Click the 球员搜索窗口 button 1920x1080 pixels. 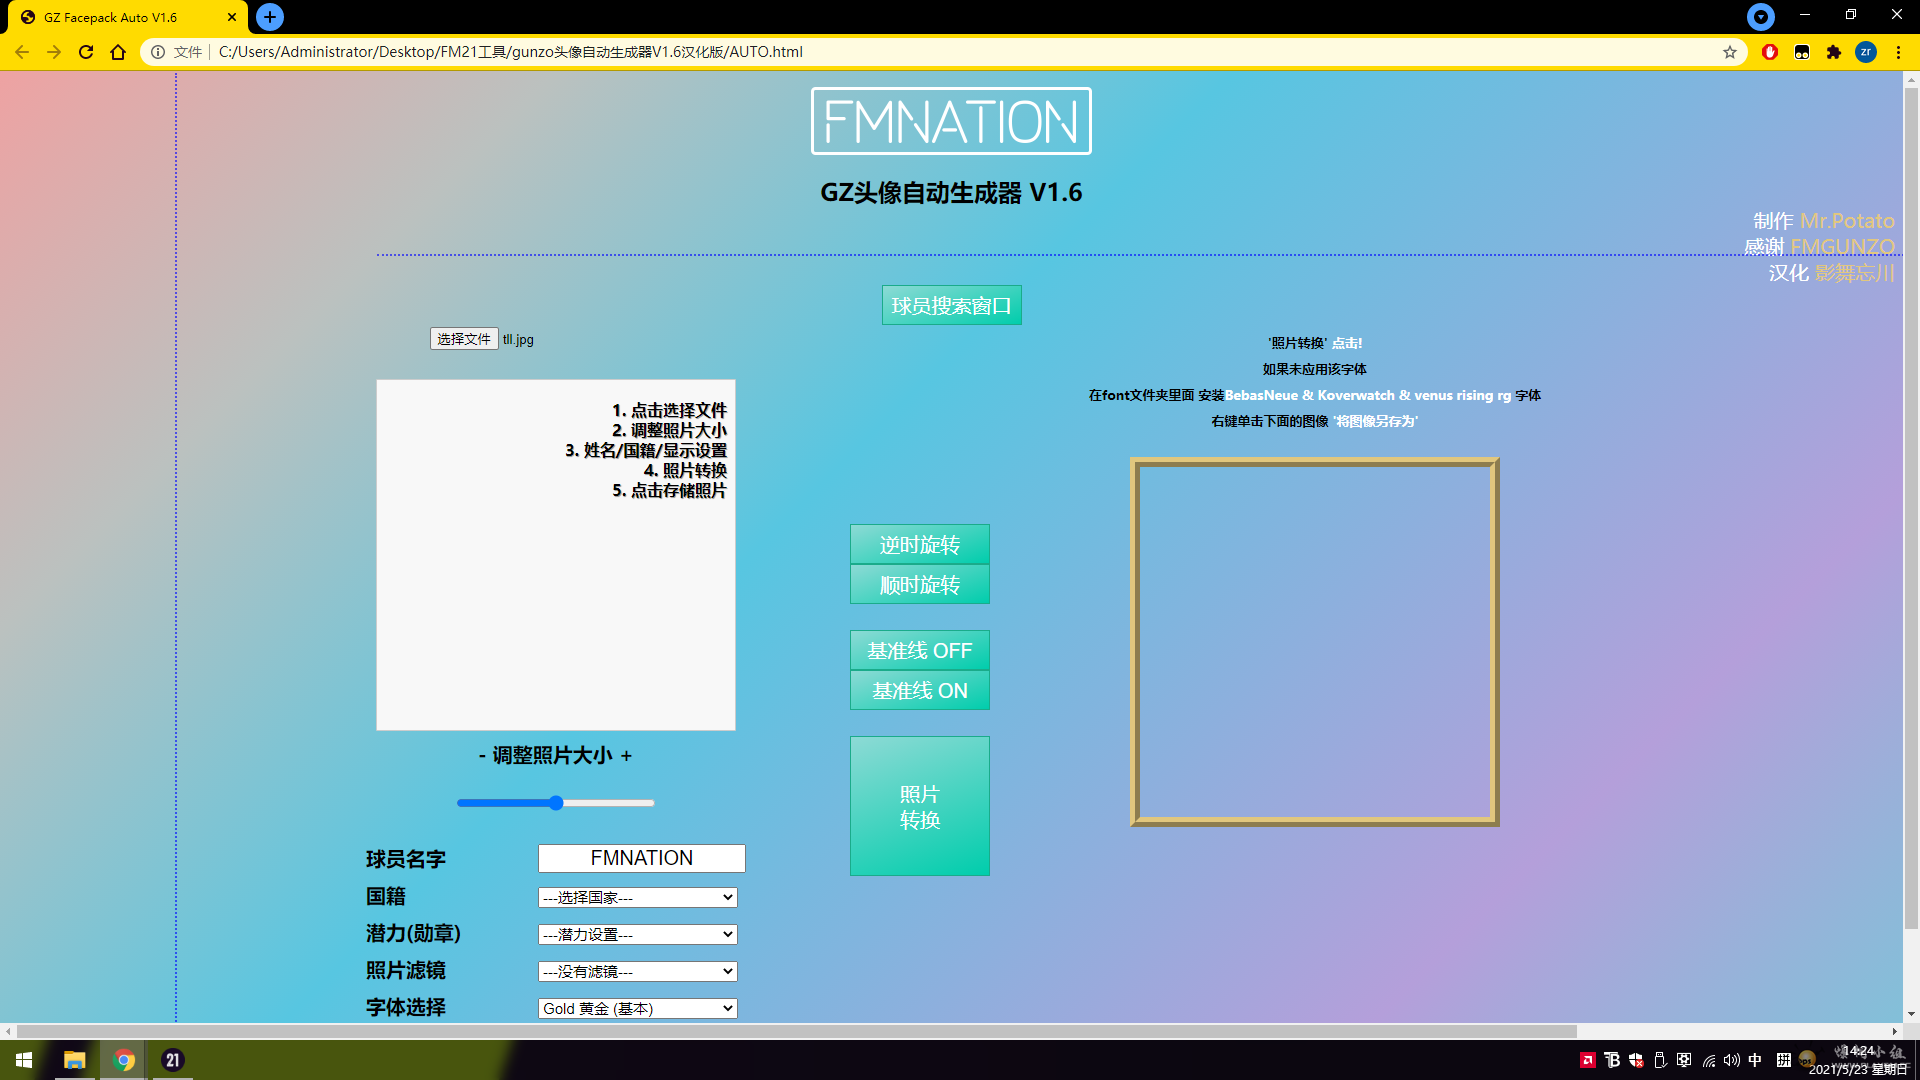pyautogui.click(x=951, y=305)
